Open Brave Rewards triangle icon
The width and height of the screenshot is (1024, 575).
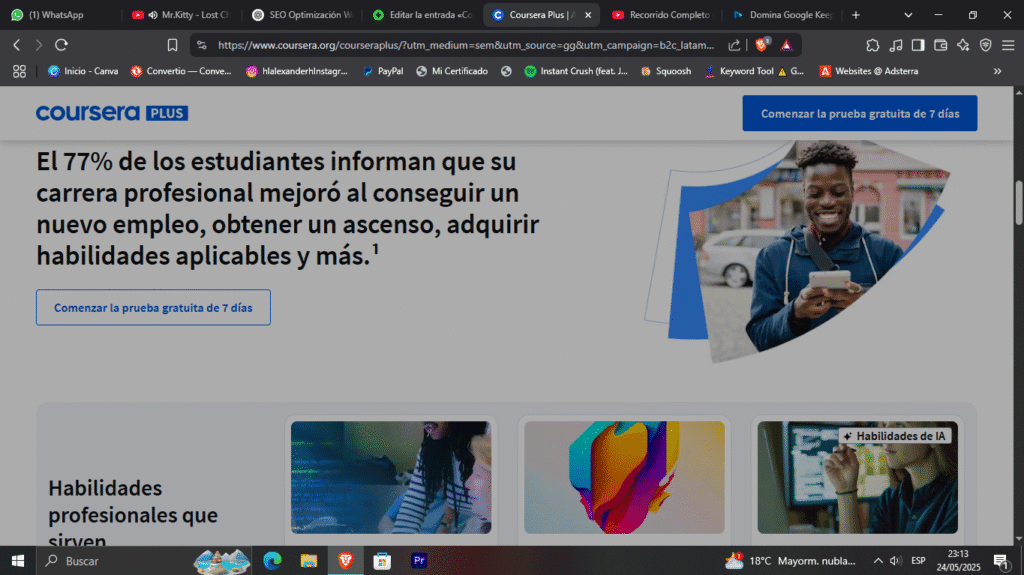786,45
